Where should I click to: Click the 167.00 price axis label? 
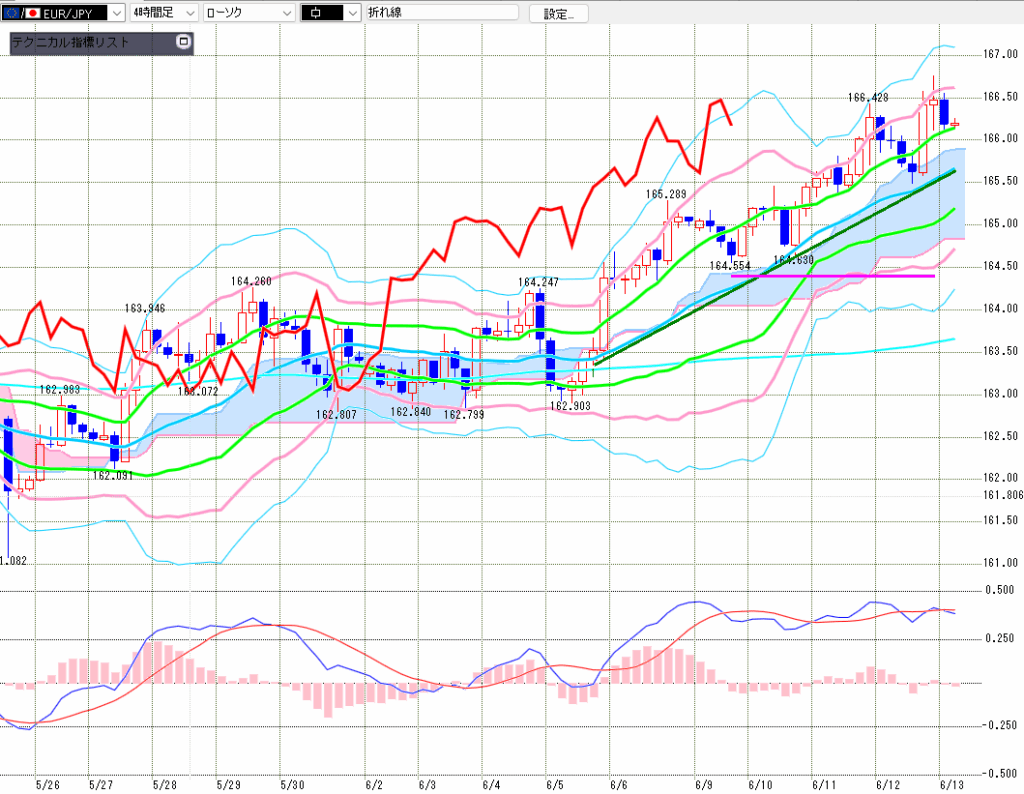click(x=1000, y=54)
